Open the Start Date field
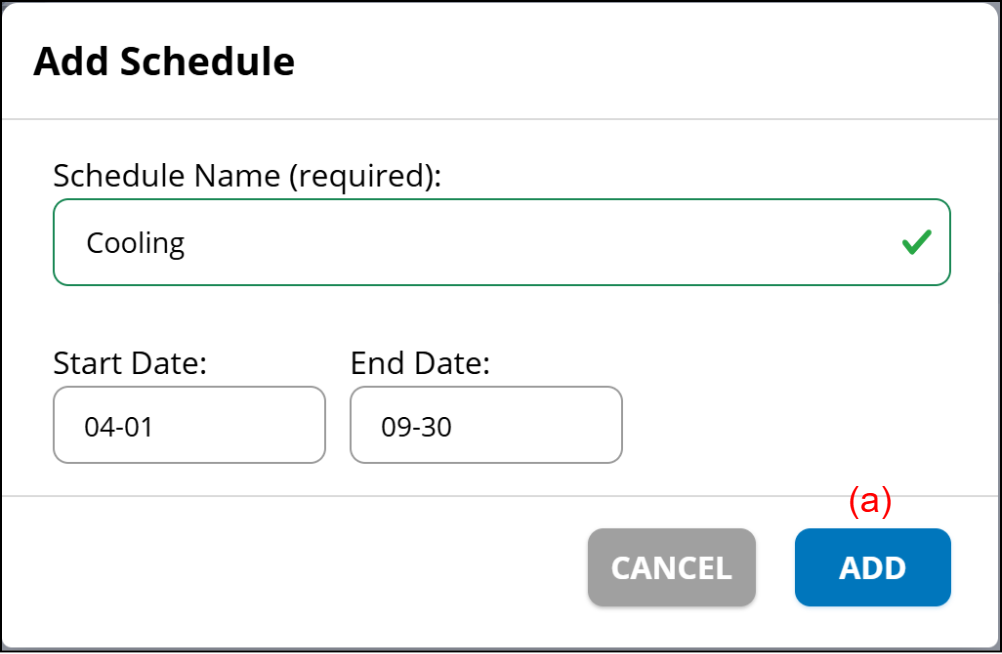Viewport: 1002px width, 654px height. pyautogui.click(x=189, y=425)
